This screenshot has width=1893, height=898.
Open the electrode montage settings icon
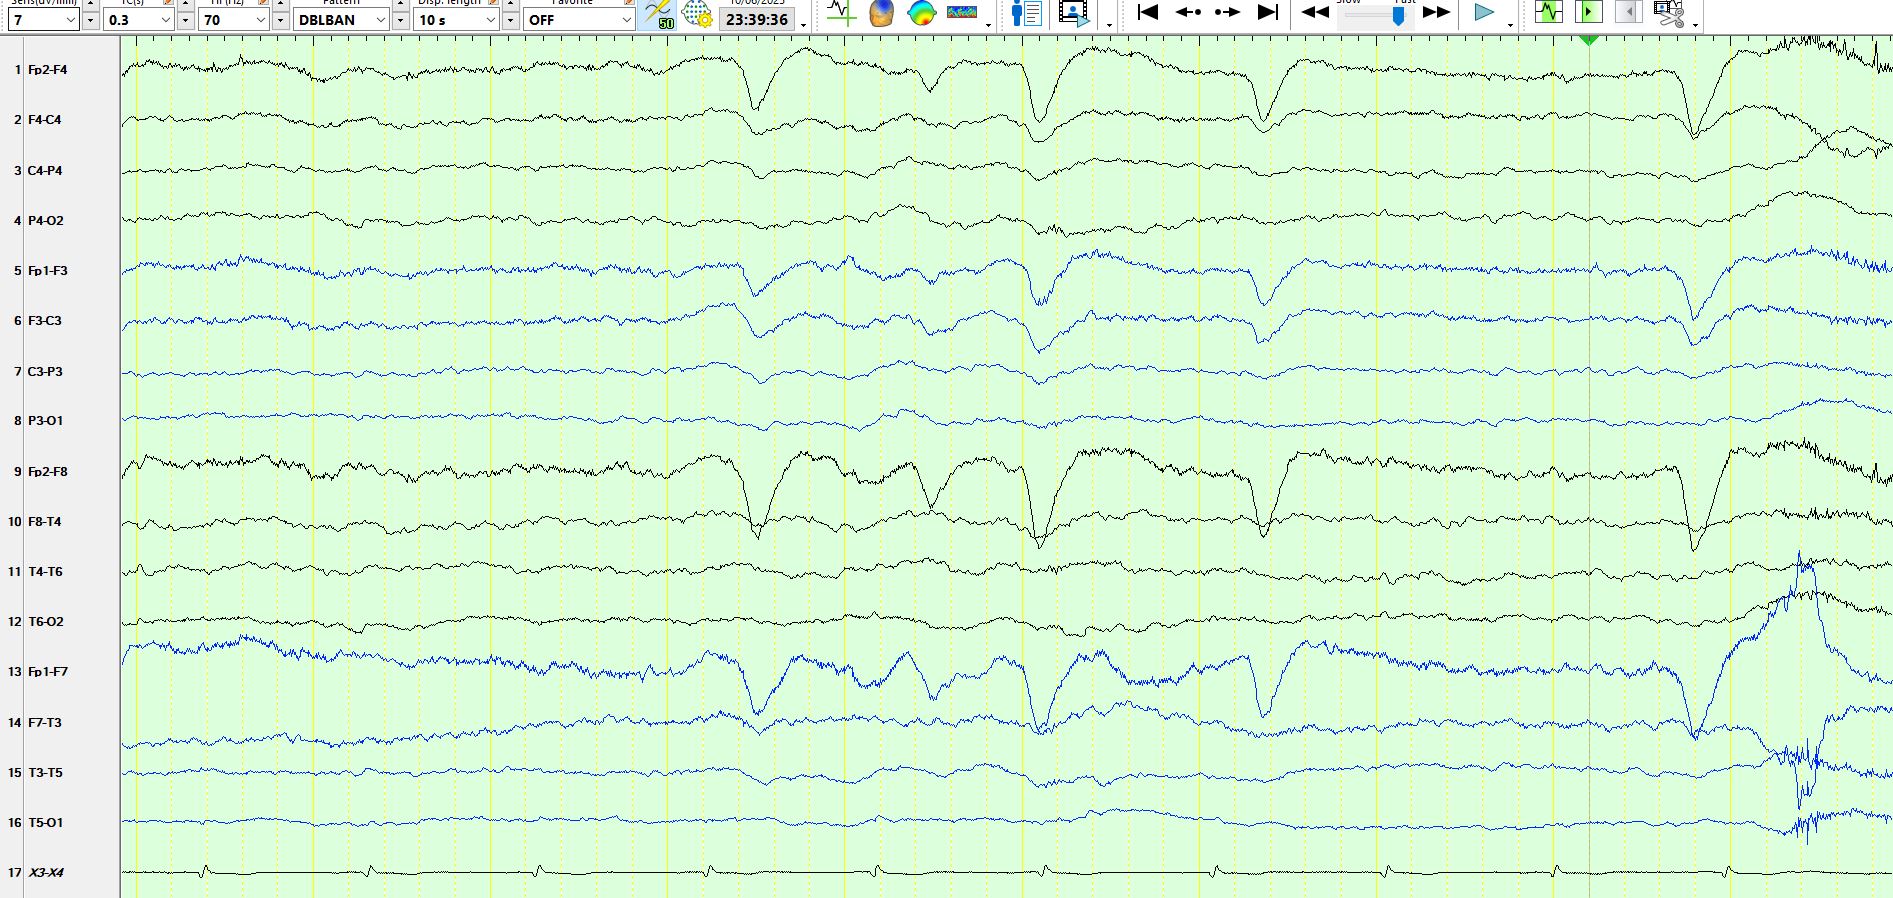(x=697, y=14)
